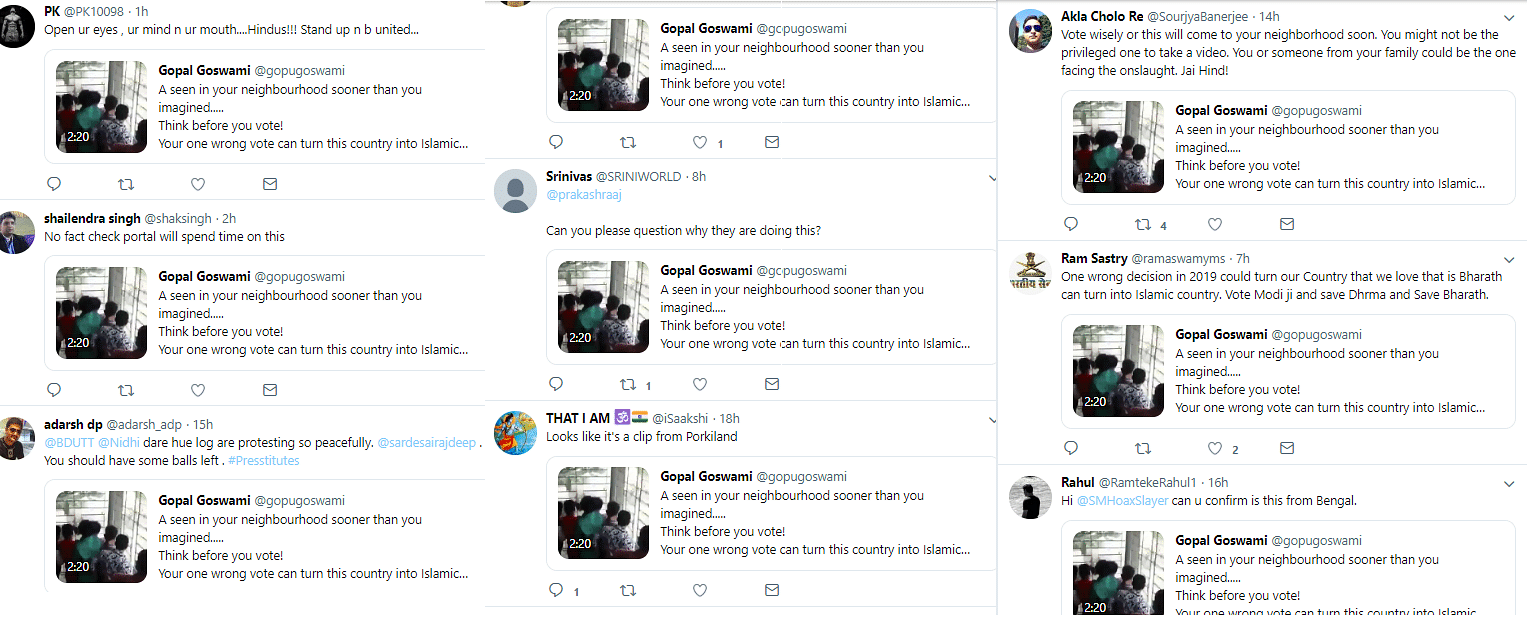Reply to THAT I AM's tweet
The height and width of the screenshot is (623, 1527).
557,590
